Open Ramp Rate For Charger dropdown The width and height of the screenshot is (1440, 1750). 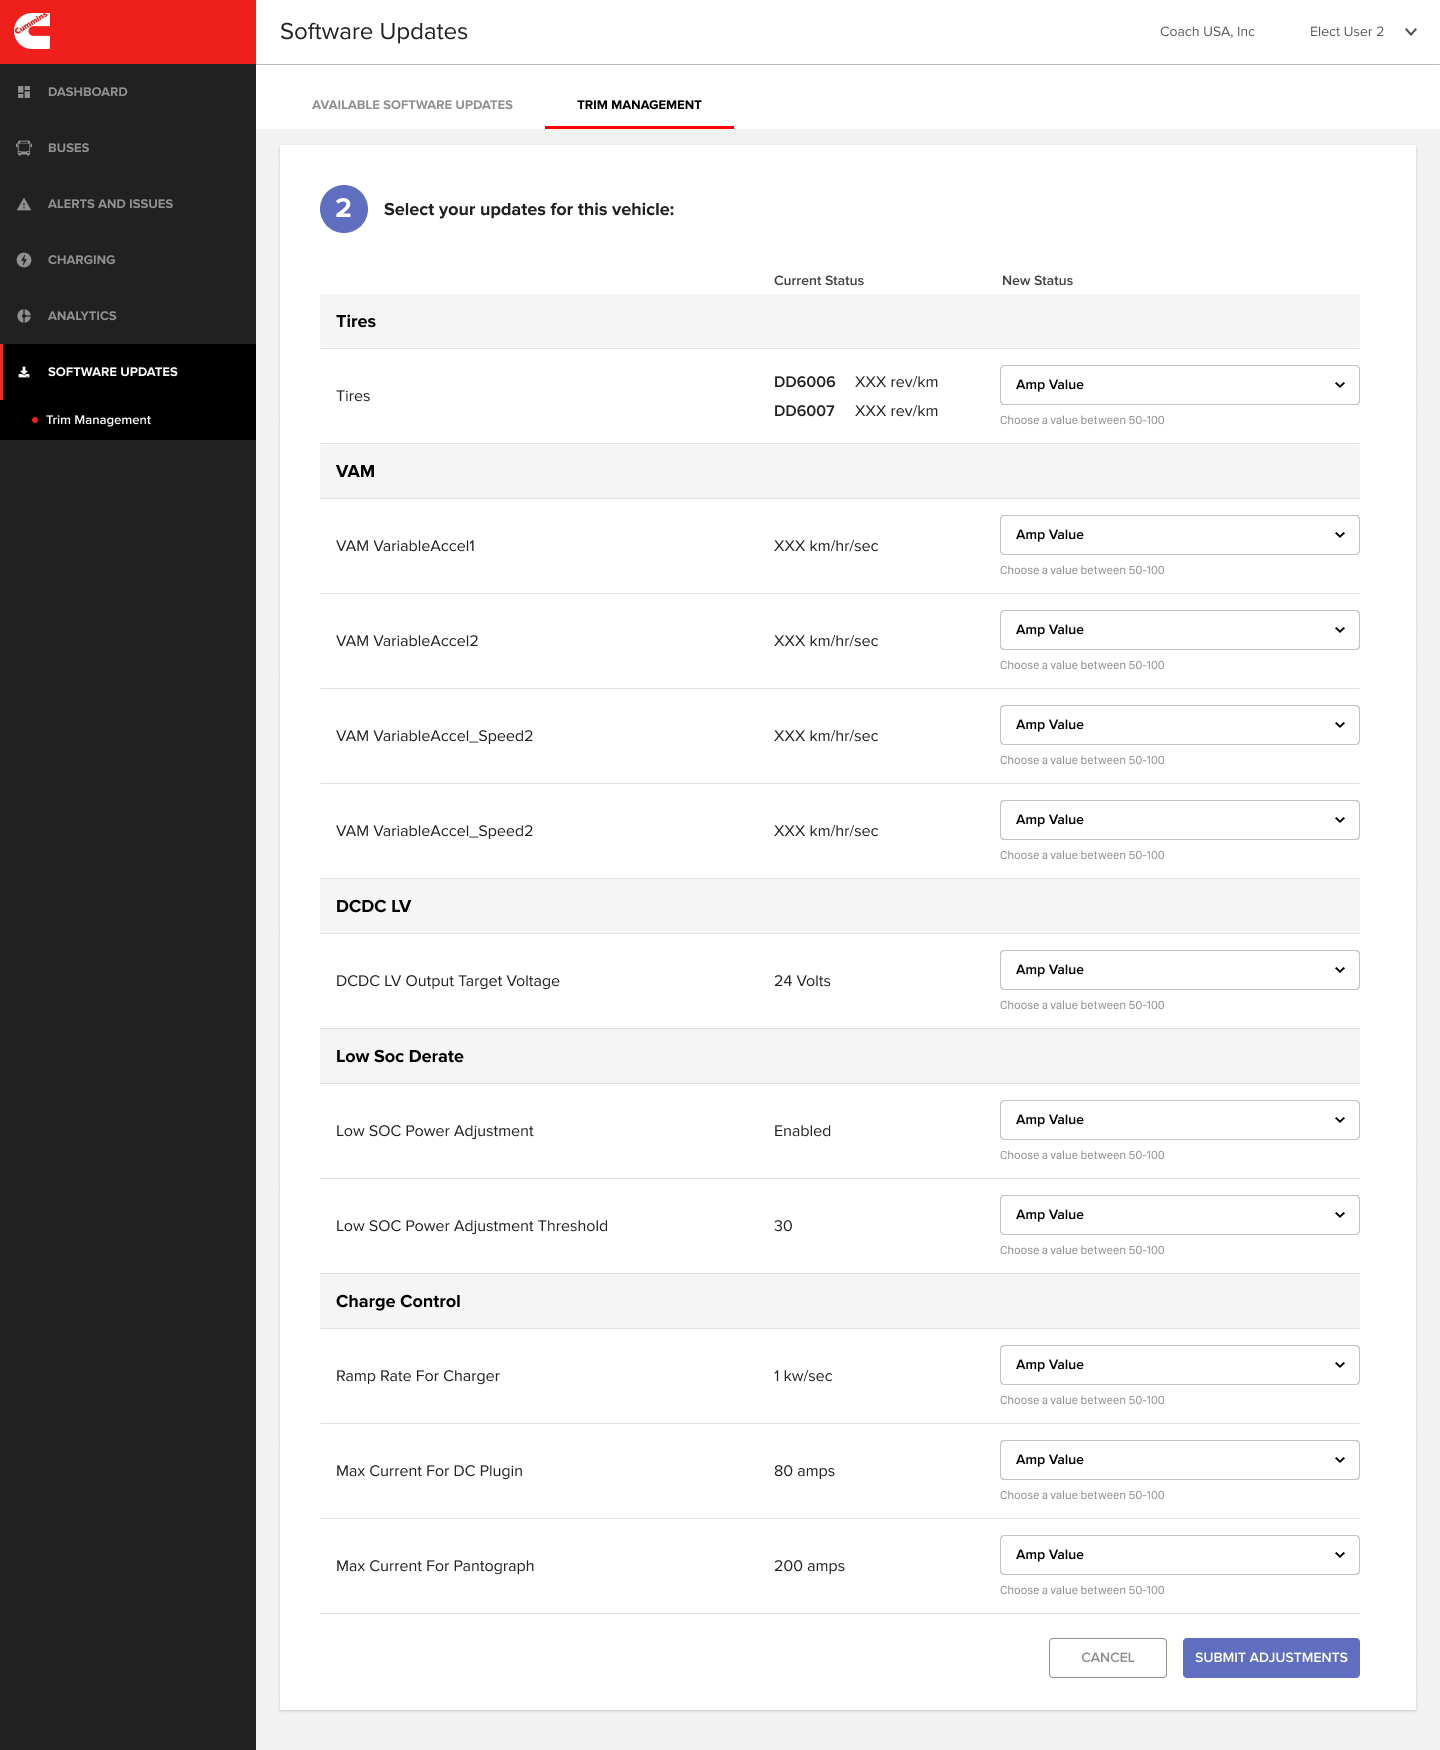pyautogui.click(x=1180, y=1365)
